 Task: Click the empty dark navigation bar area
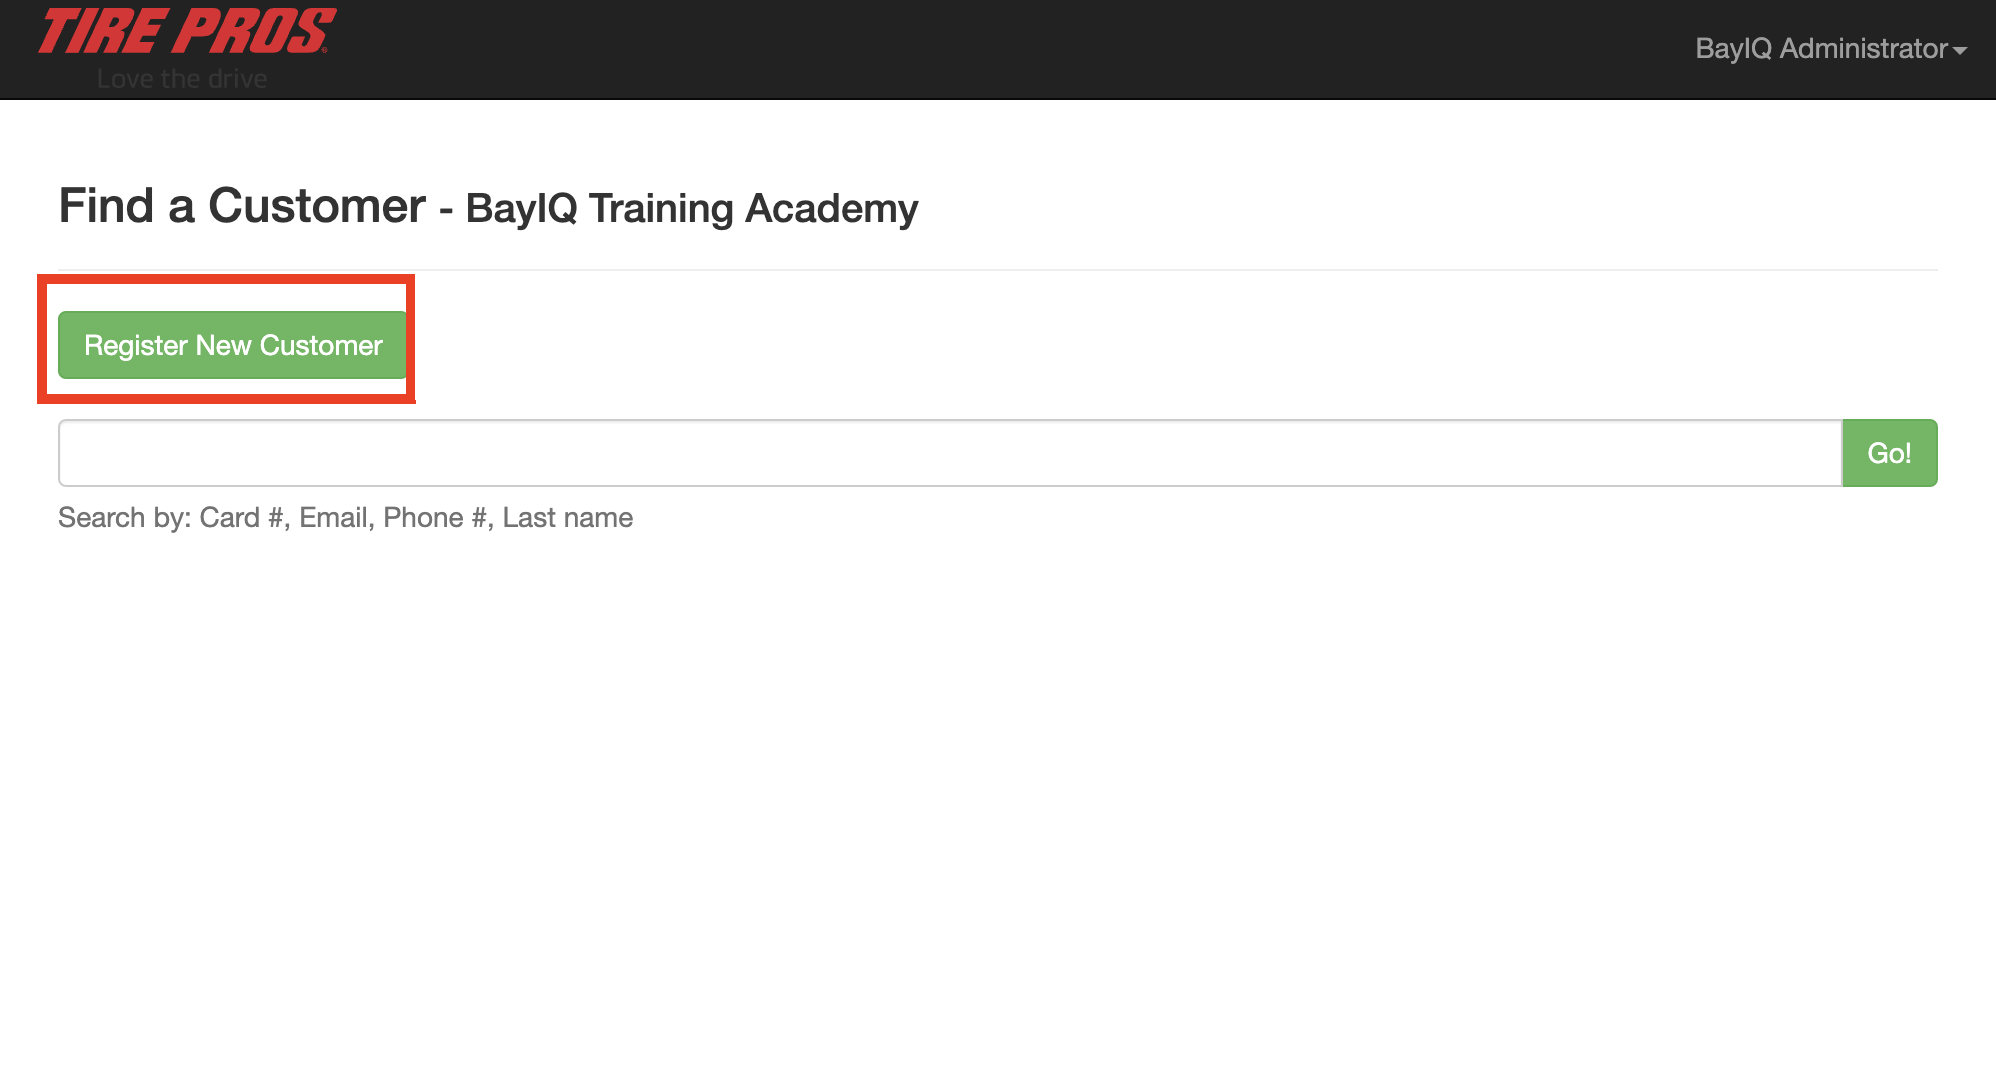[1000, 49]
